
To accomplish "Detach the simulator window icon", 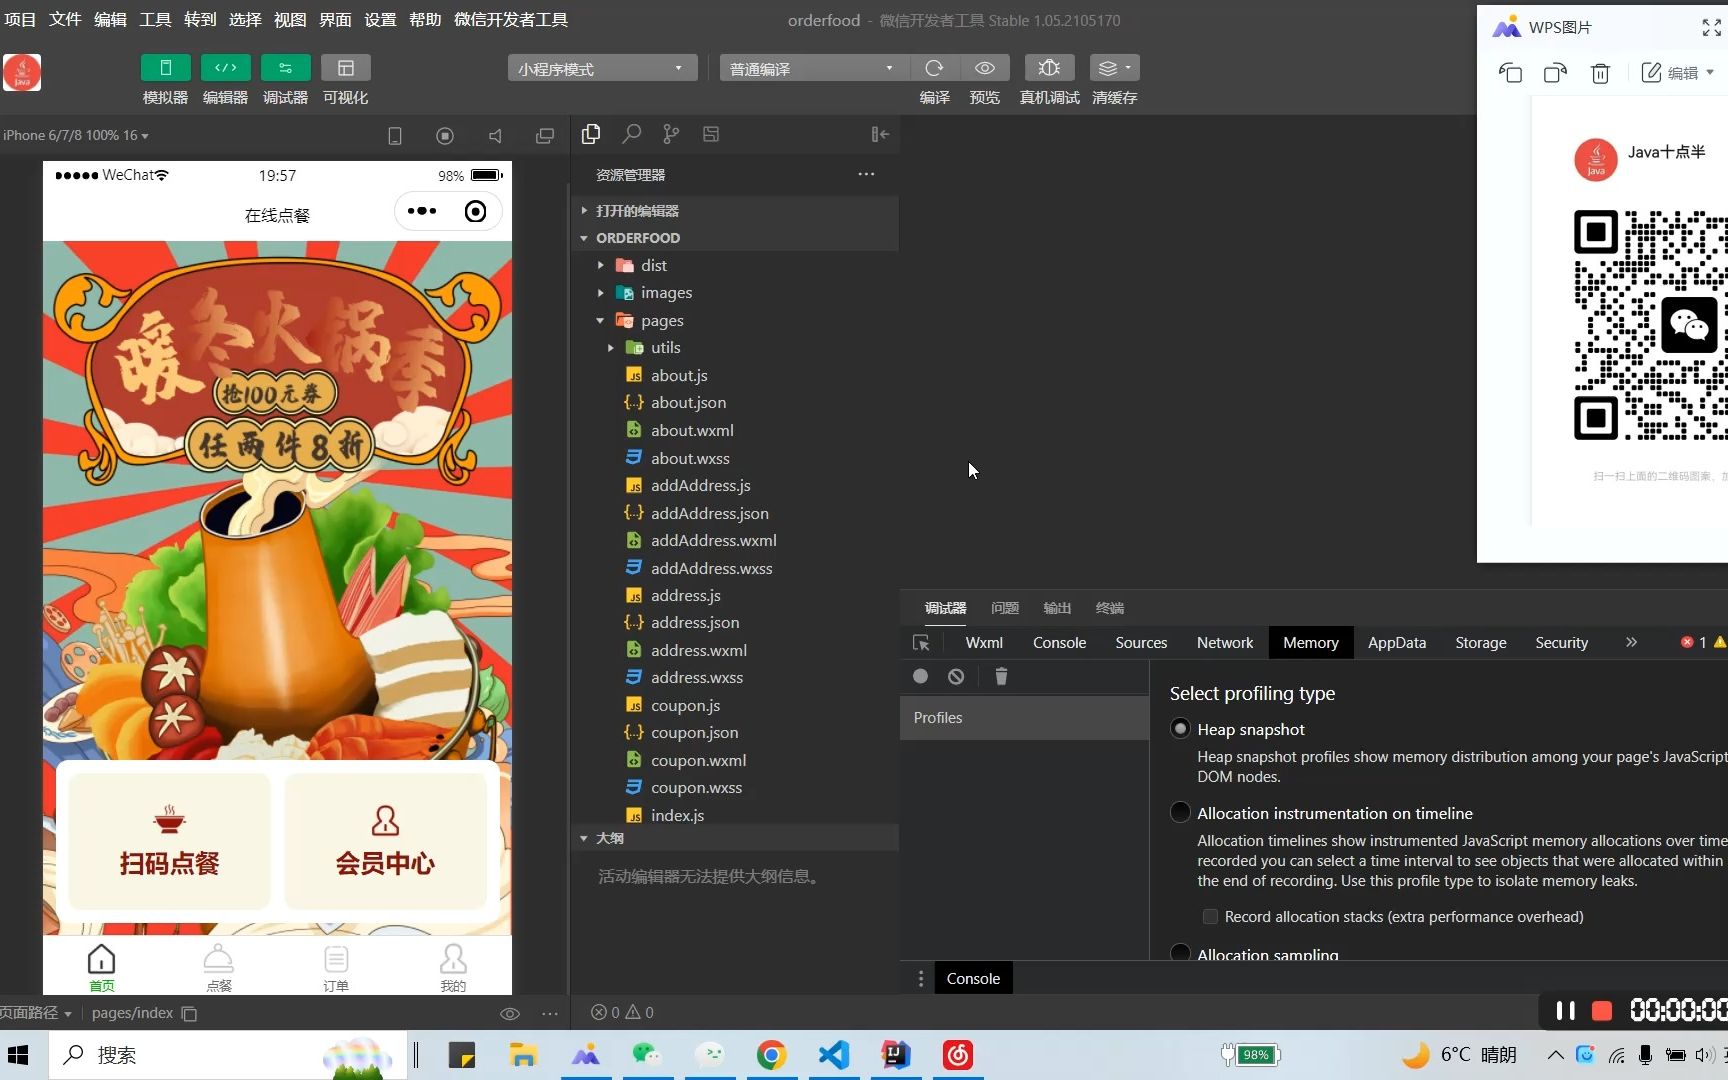I will coord(545,136).
